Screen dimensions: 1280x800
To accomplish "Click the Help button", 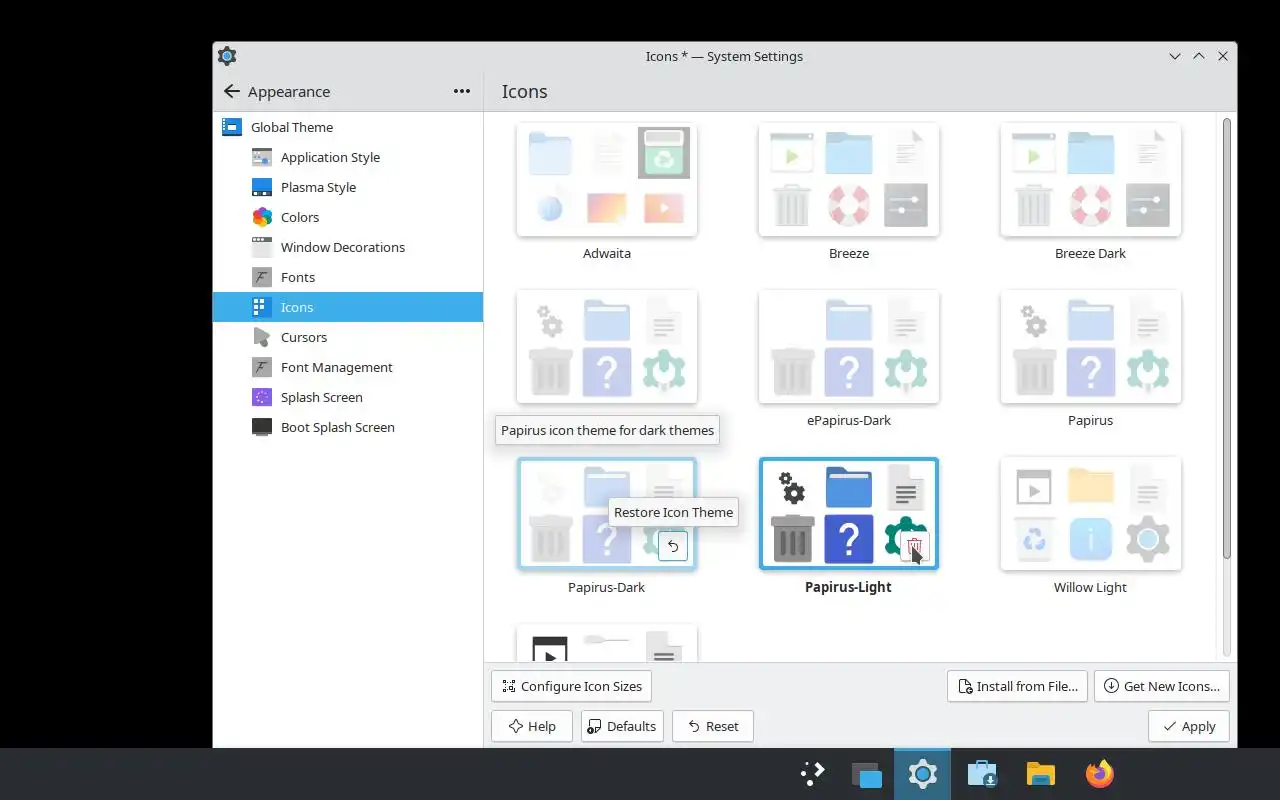I will point(532,726).
